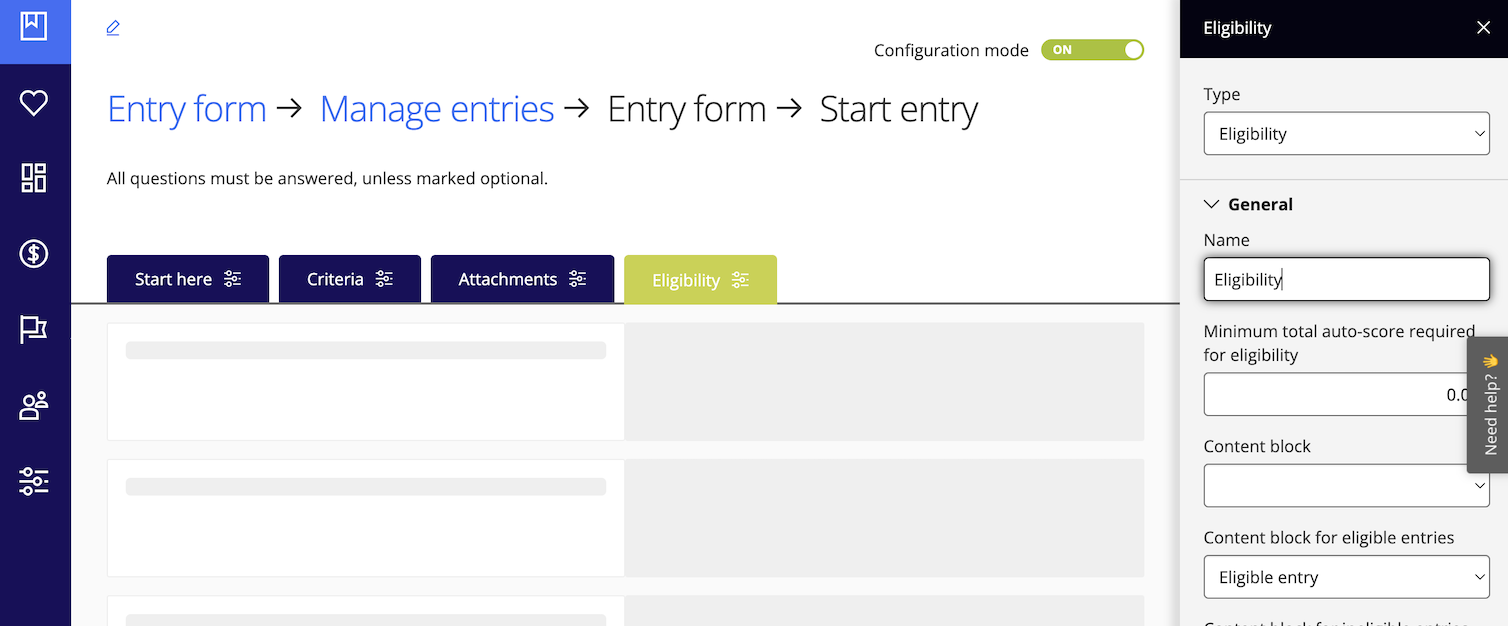Open the Eligible entry content block dropdown
Viewport: 1508px width, 626px height.
pyautogui.click(x=1346, y=577)
